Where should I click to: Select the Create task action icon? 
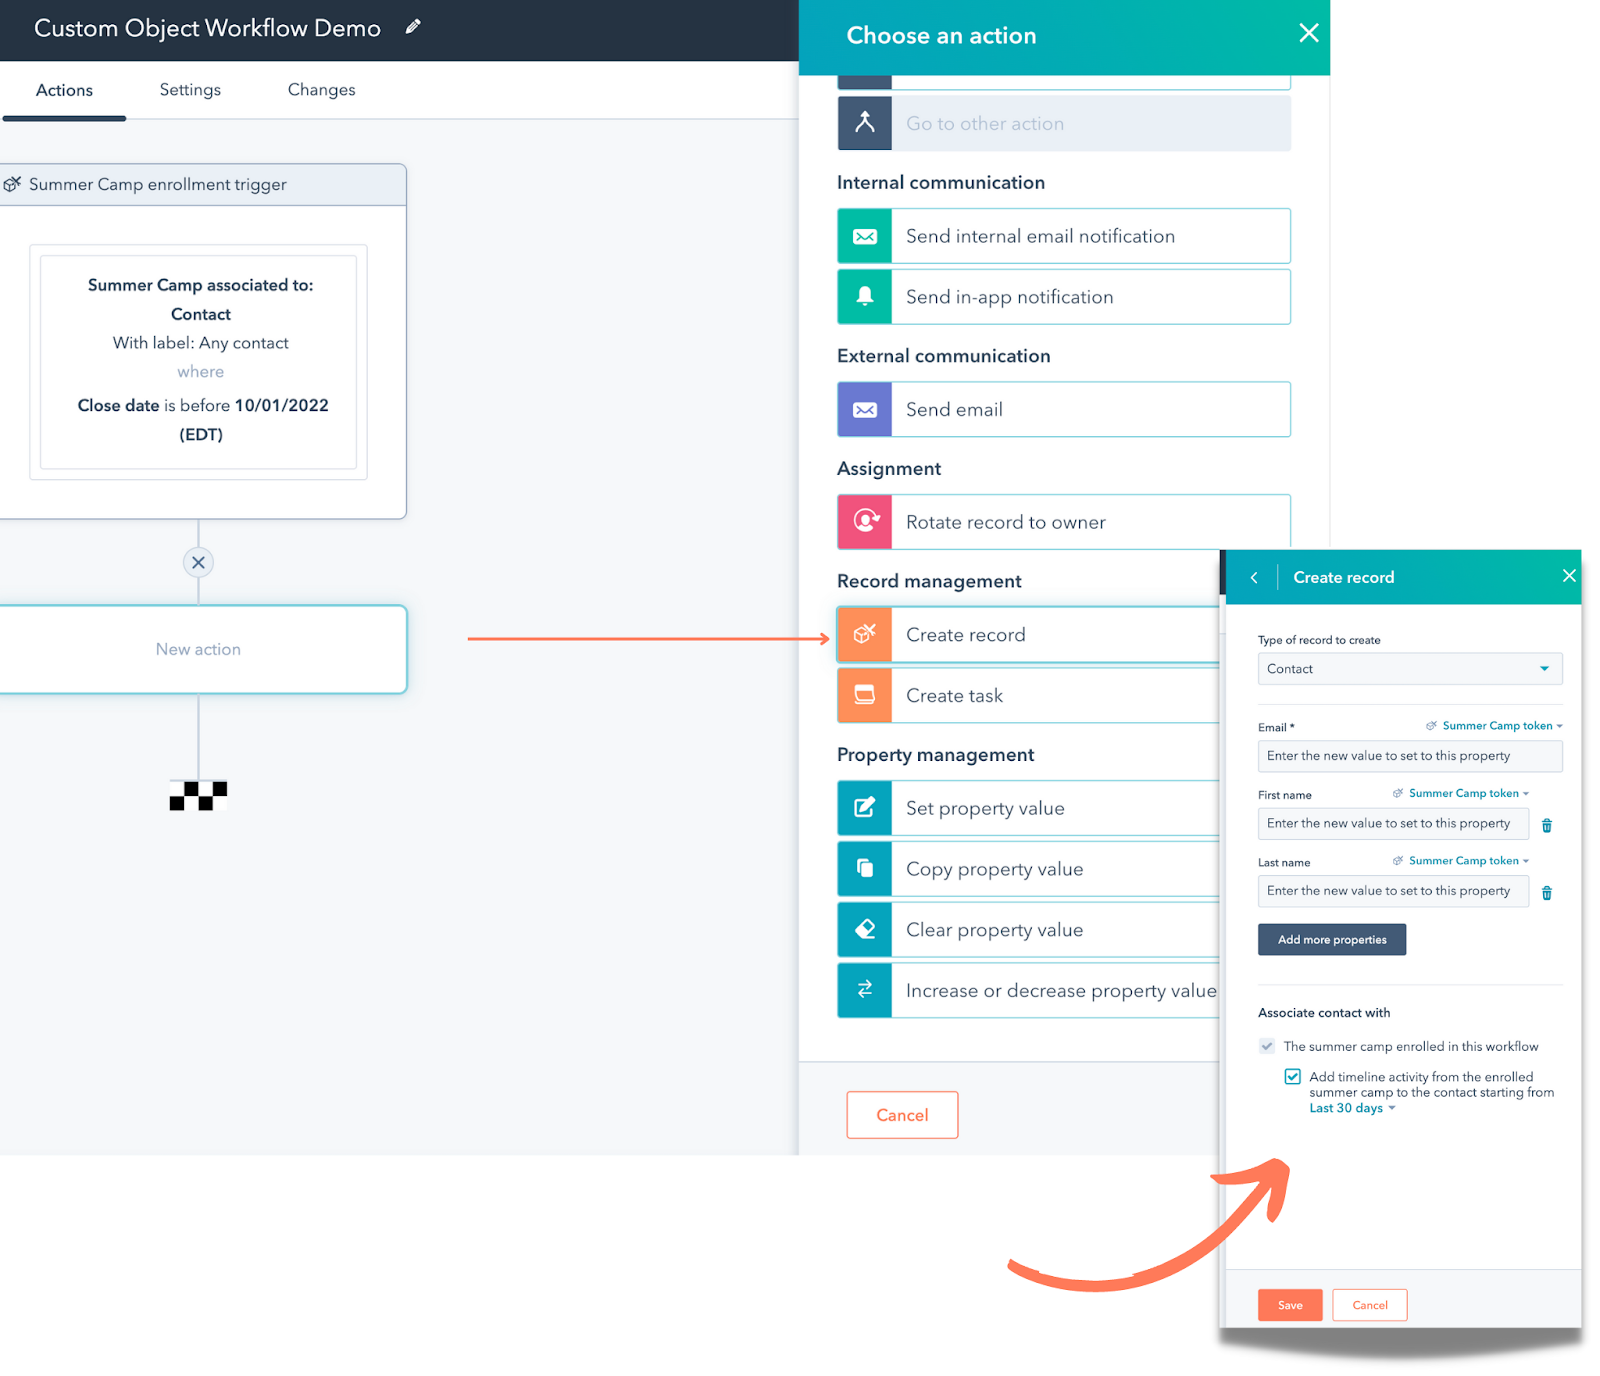click(863, 695)
